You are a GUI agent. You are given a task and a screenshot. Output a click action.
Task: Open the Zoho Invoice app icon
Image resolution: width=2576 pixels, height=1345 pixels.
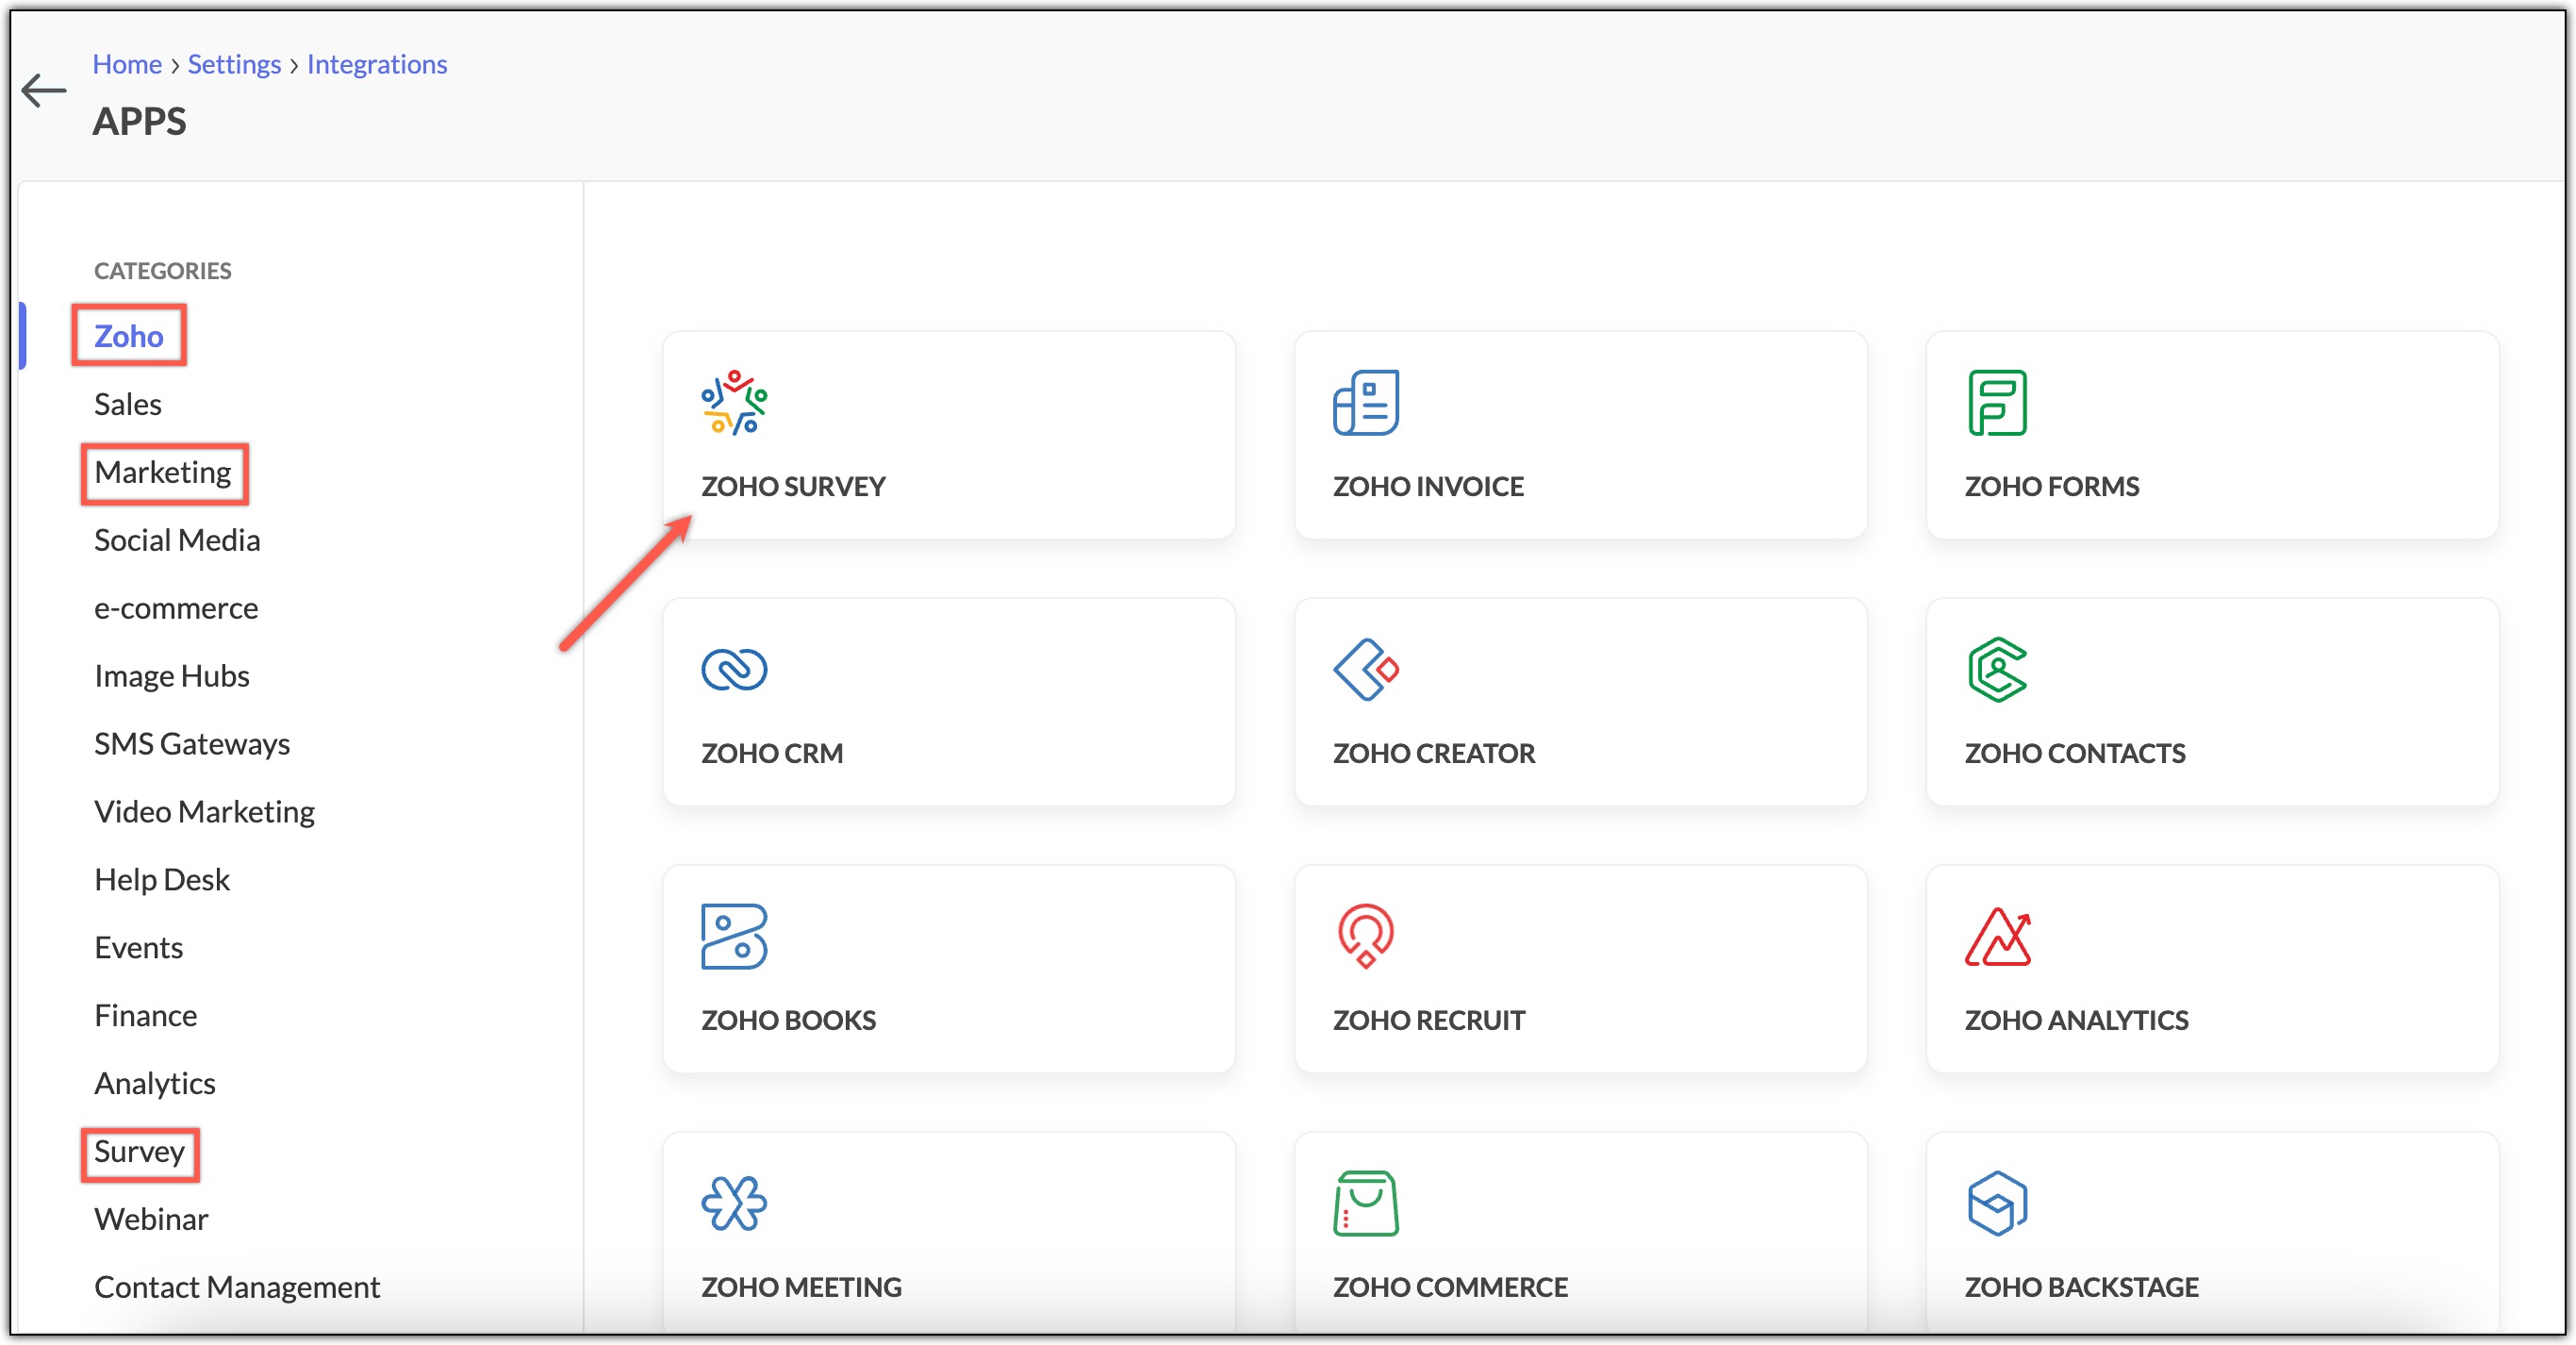pyautogui.click(x=1365, y=402)
